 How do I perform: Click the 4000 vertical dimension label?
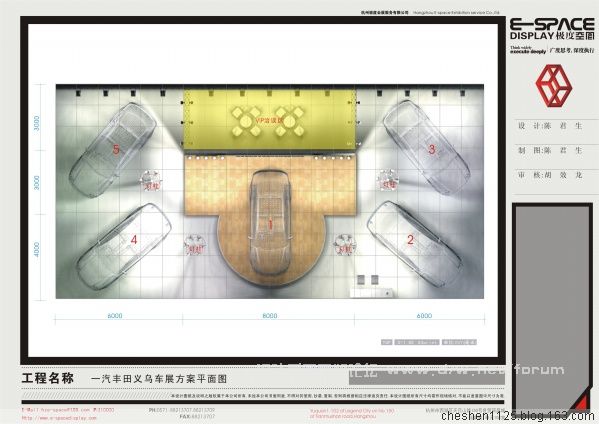pos(37,249)
